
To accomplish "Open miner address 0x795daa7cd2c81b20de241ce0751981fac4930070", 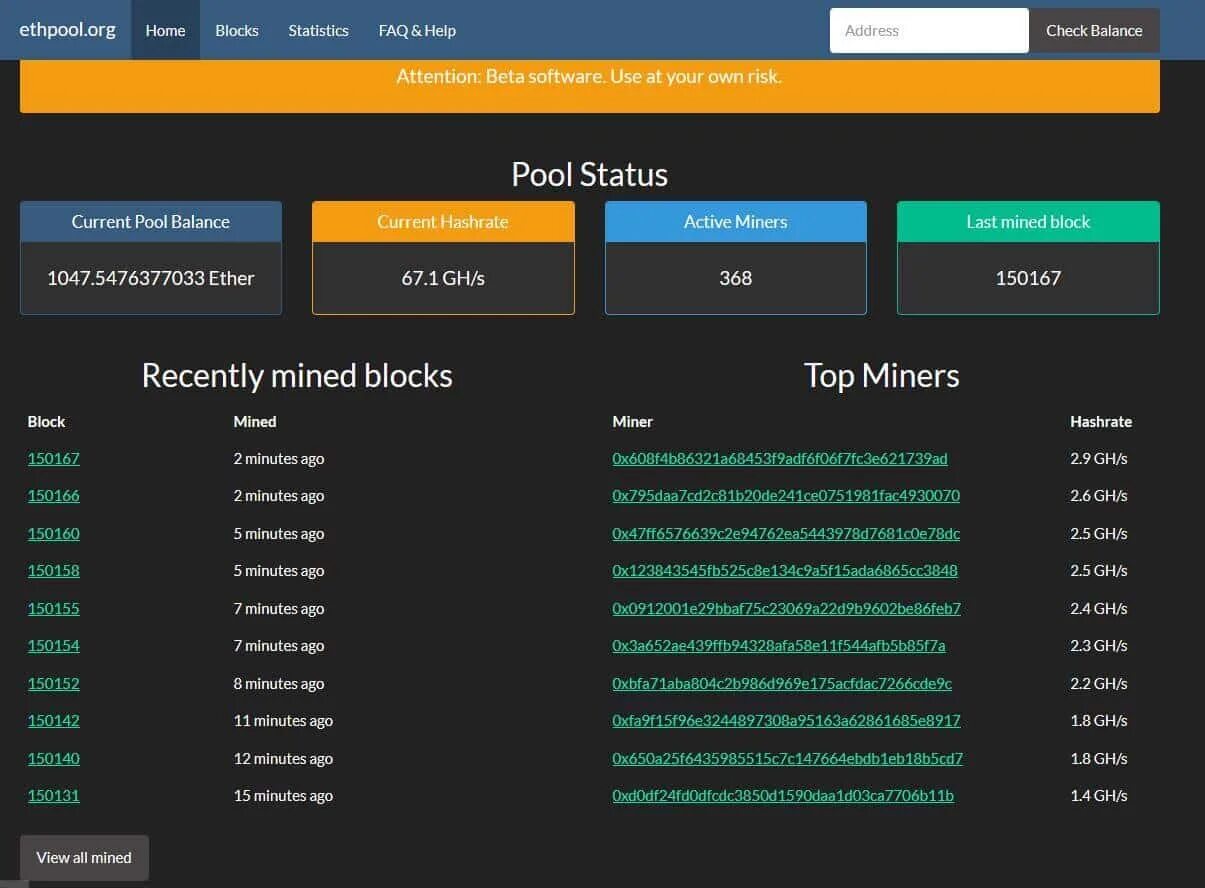I will pyautogui.click(x=786, y=496).
